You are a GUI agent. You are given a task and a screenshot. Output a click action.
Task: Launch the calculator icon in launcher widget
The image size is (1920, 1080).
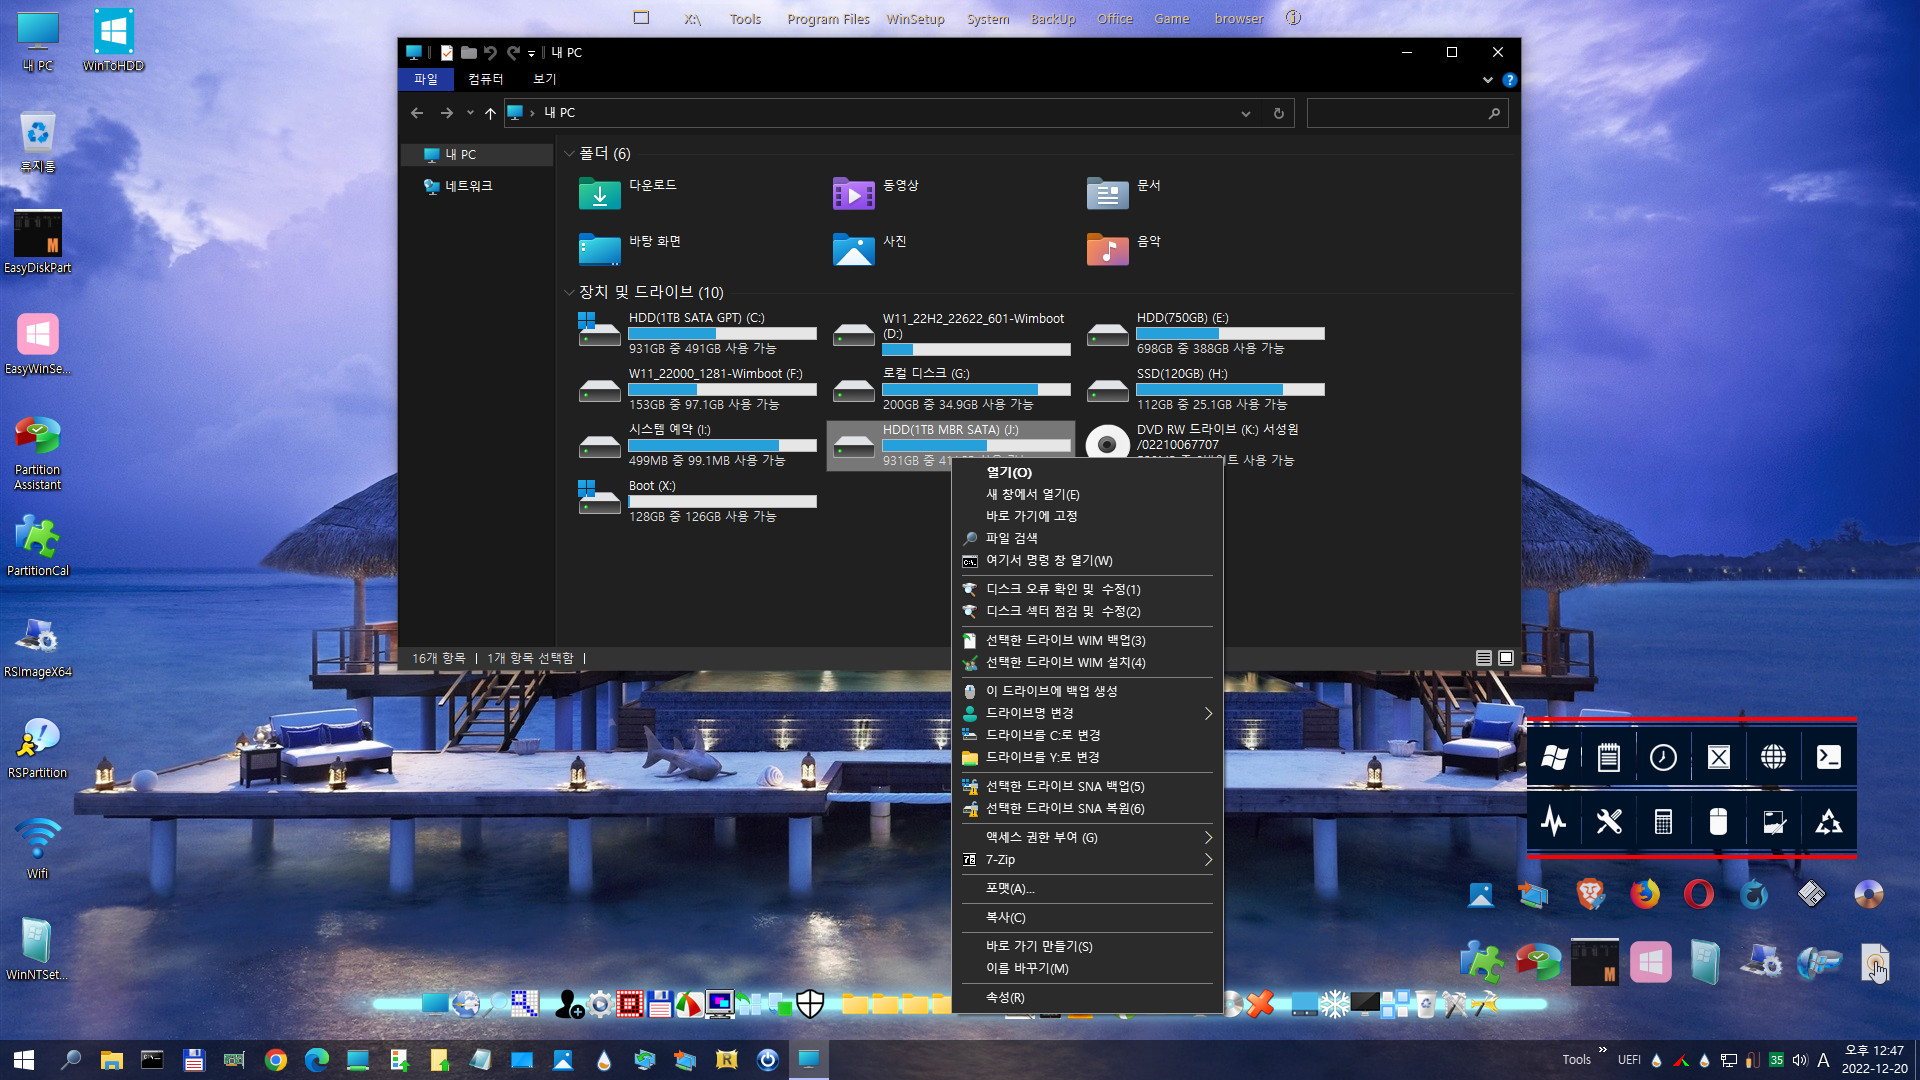pyautogui.click(x=1663, y=822)
